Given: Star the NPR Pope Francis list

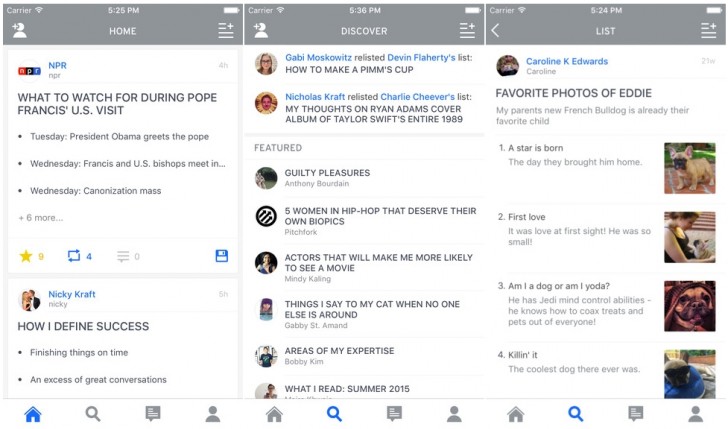Looking at the screenshot, I should click(26, 257).
